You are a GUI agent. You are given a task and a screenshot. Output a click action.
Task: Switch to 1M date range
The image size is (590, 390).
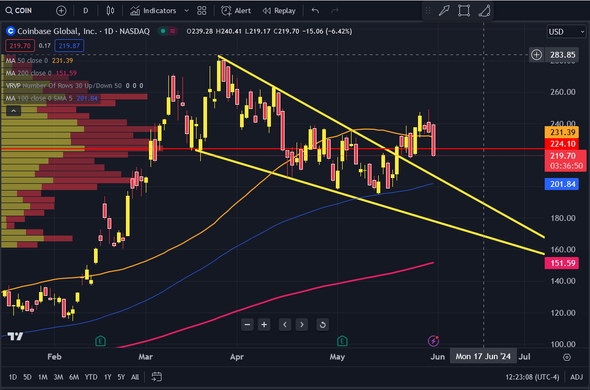point(43,377)
